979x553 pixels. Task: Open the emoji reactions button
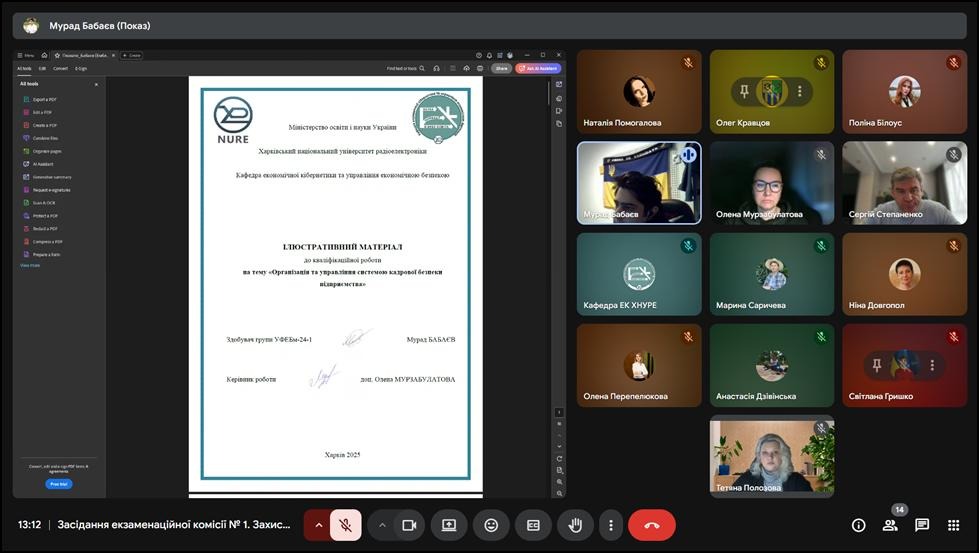(x=491, y=525)
